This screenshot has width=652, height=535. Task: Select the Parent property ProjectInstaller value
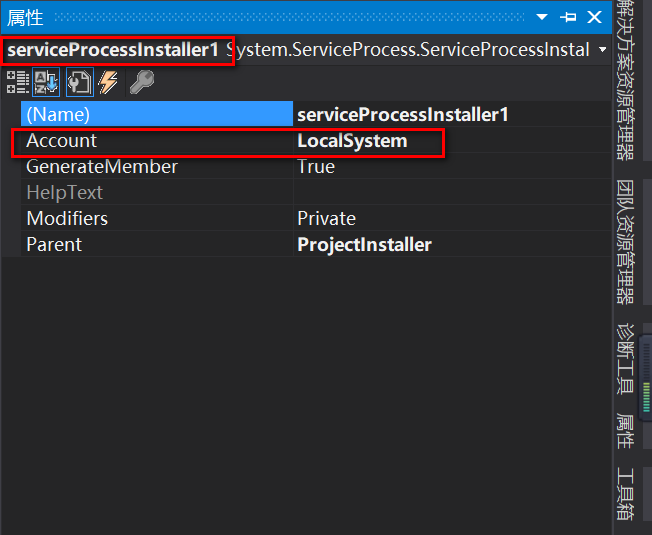[364, 244]
